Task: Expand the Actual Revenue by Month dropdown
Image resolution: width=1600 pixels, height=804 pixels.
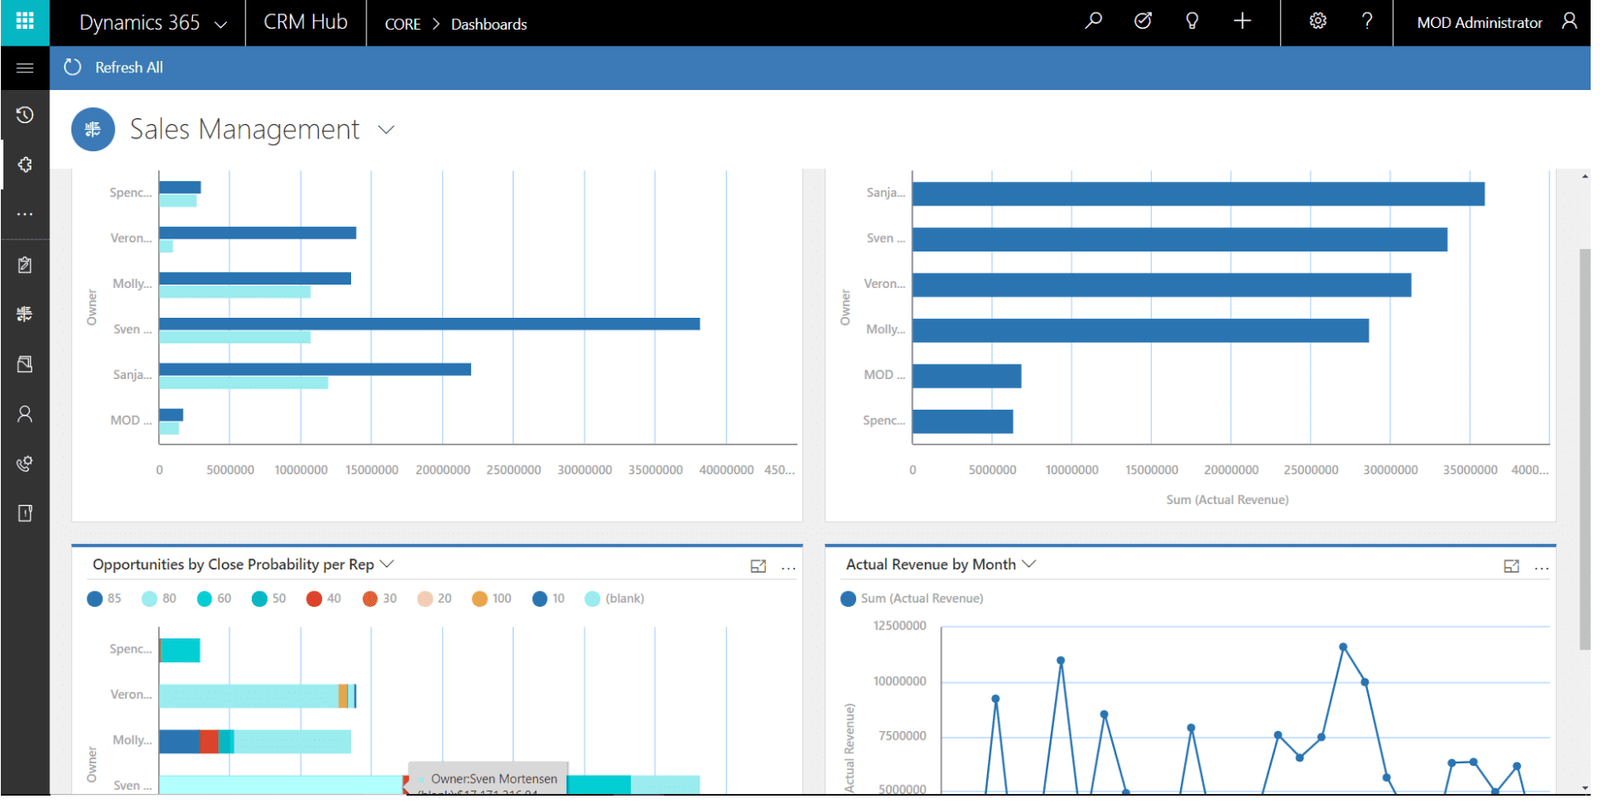Action: pyautogui.click(x=1029, y=564)
